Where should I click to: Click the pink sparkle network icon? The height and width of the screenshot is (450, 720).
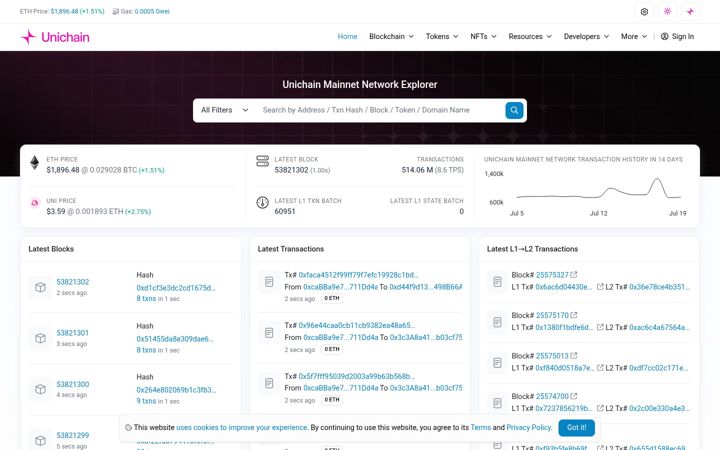pos(690,12)
